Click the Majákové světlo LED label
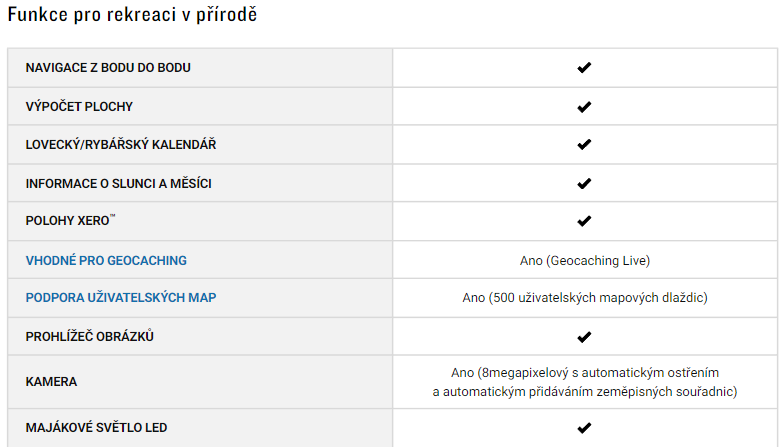779x447 pixels. click(96, 428)
